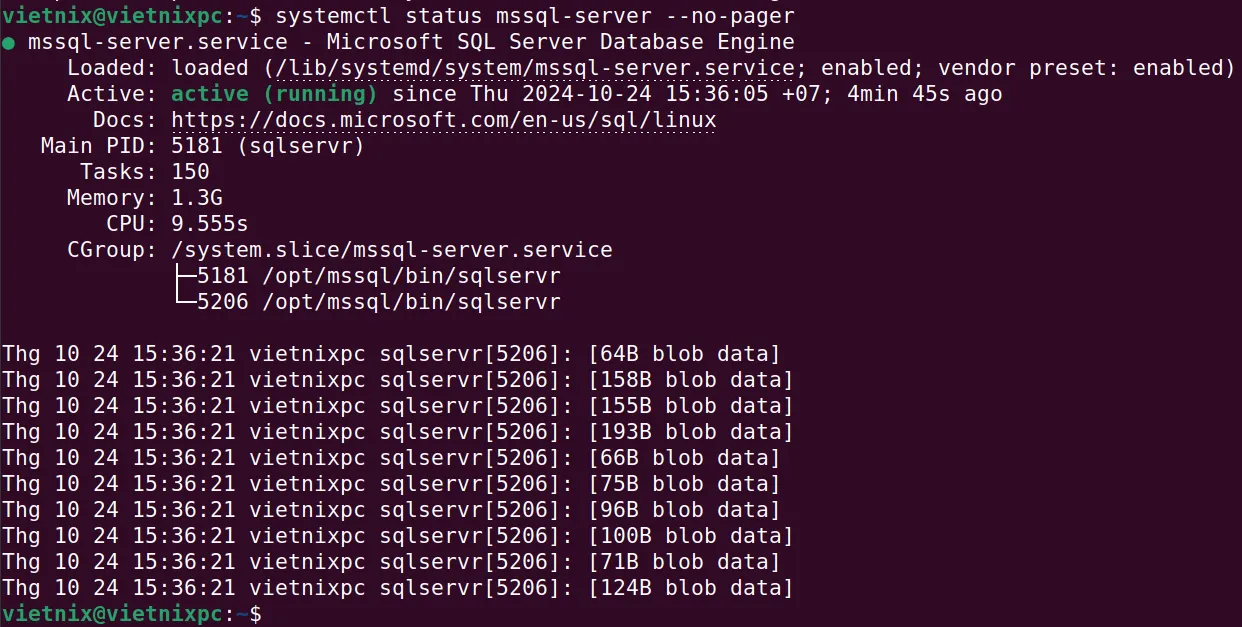Click the typed systemctl status command
This screenshot has height=627, width=1242.
point(535,16)
